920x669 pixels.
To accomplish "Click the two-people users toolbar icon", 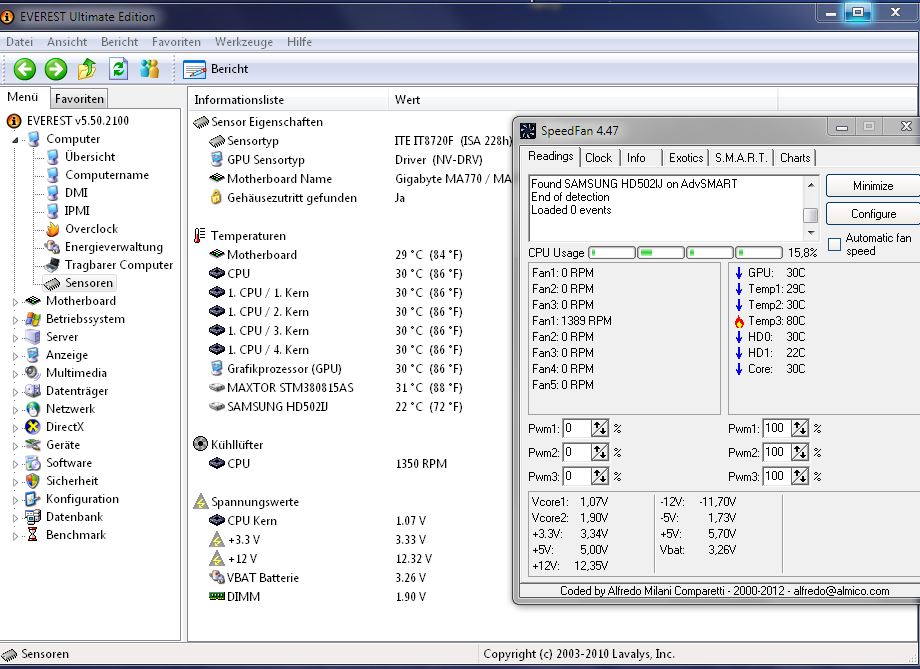I will [150, 69].
